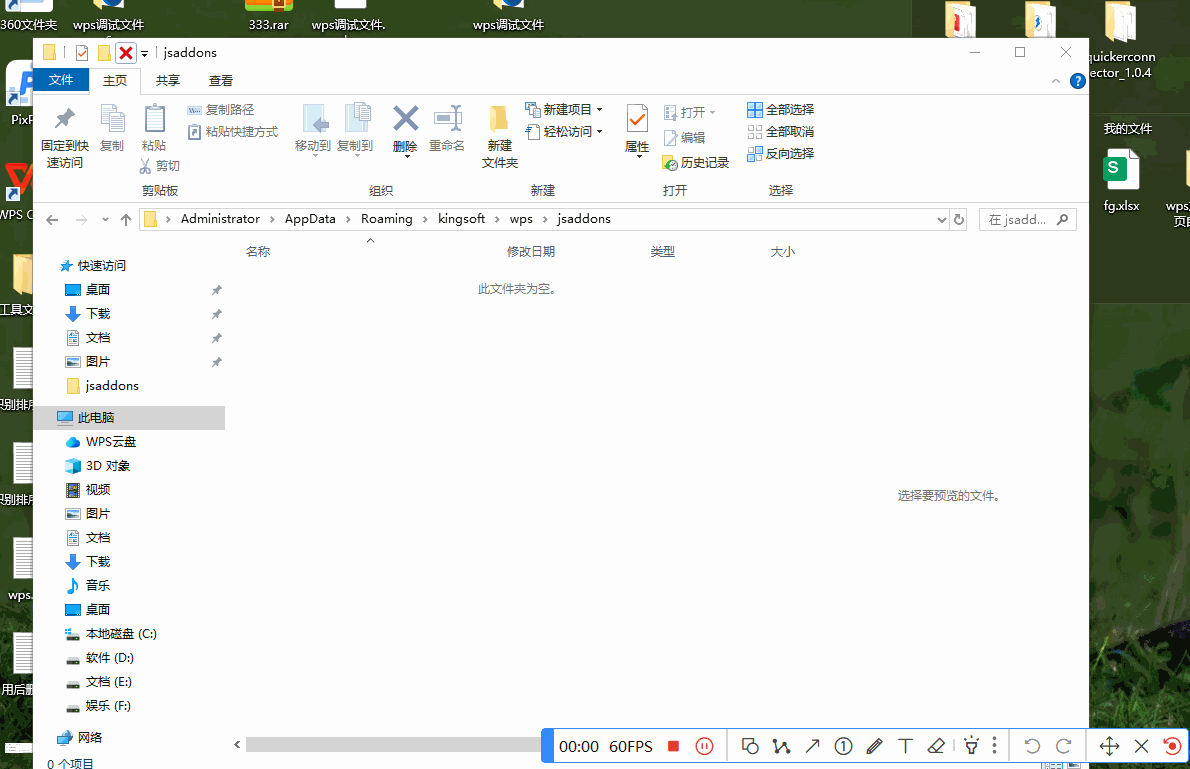
Task: Click the Rename (重命名) icon
Action: (447, 118)
